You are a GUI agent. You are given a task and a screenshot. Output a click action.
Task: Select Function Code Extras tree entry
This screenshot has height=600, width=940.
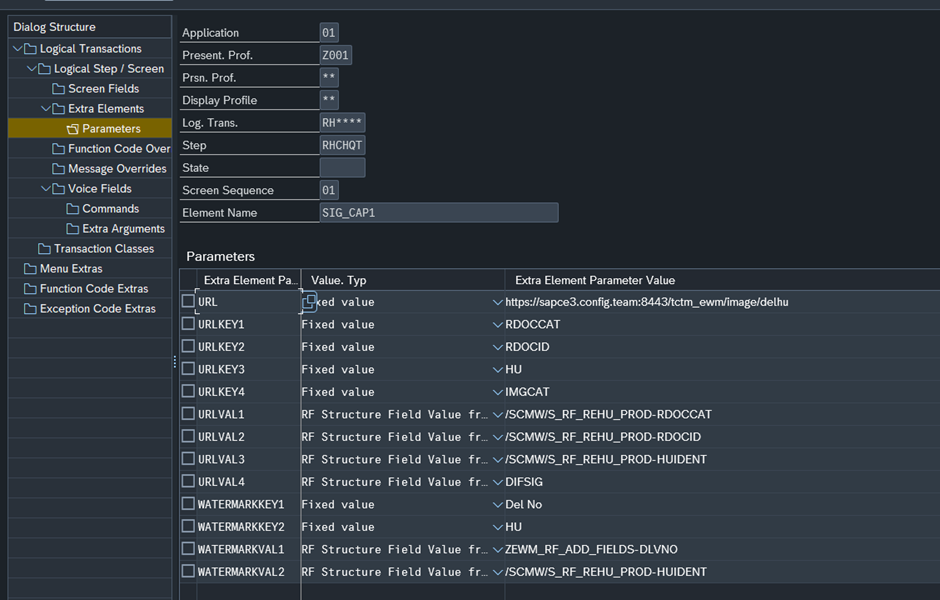pos(93,289)
